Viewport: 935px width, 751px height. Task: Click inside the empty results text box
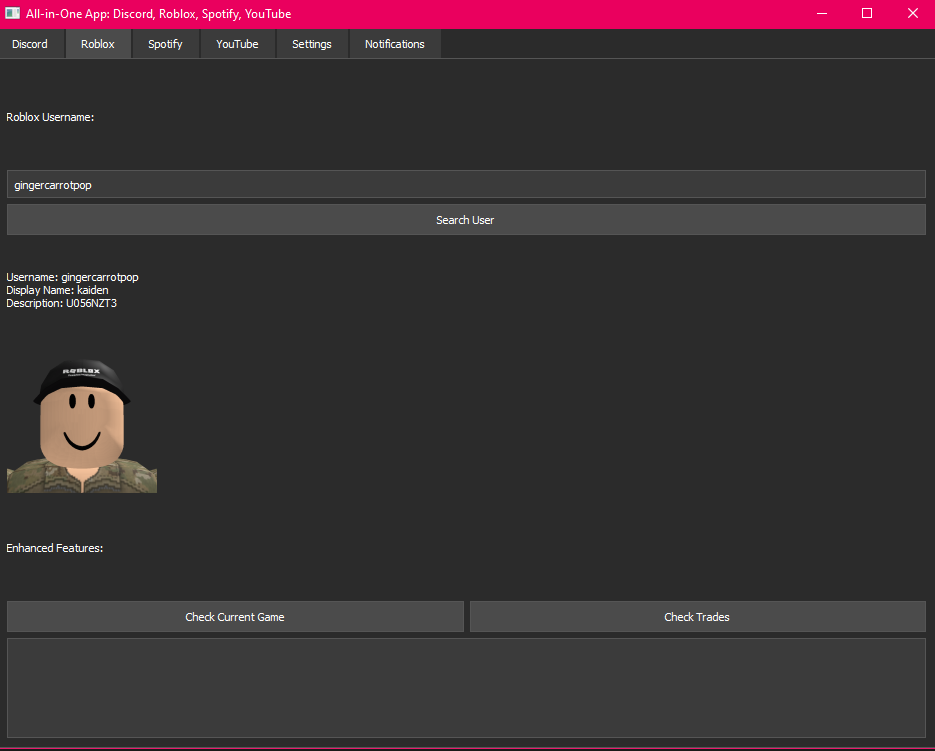click(x=466, y=688)
